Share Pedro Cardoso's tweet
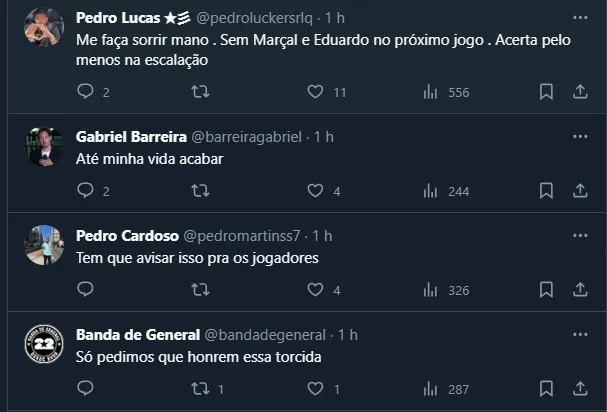Viewport: 607px width, 412px height. click(x=580, y=290)
